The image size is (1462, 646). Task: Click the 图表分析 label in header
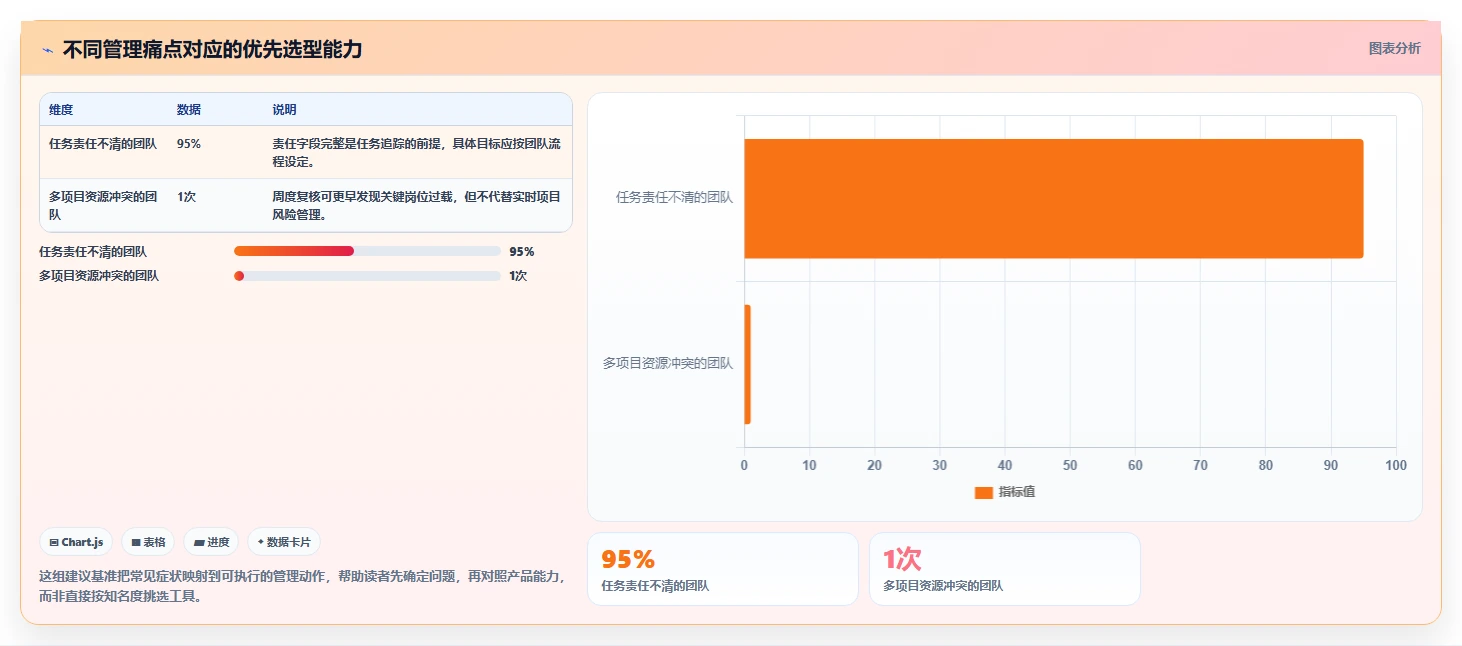pyautogui.click(x=1394, y=48)
